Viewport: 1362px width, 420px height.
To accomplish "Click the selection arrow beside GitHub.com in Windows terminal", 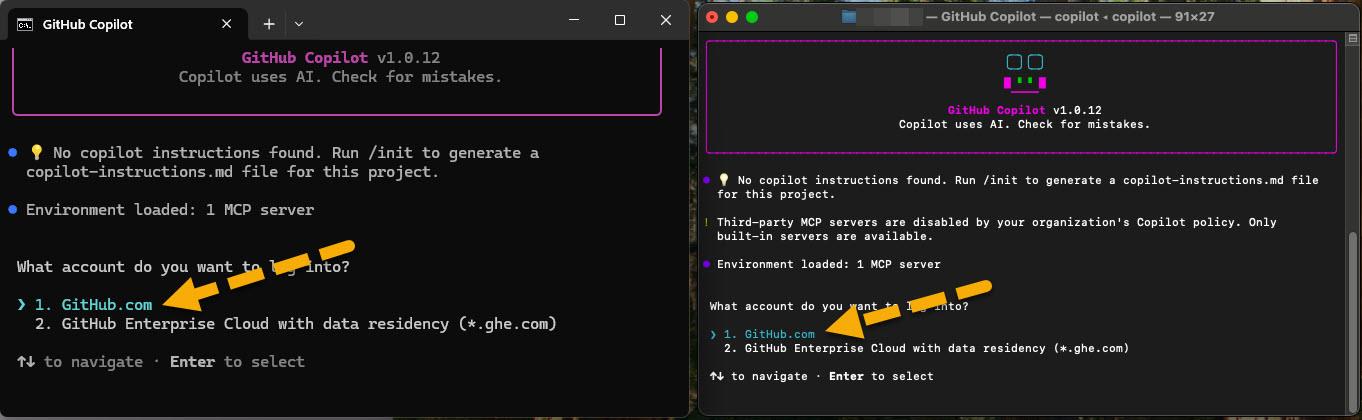I will (x=21, y=305).
